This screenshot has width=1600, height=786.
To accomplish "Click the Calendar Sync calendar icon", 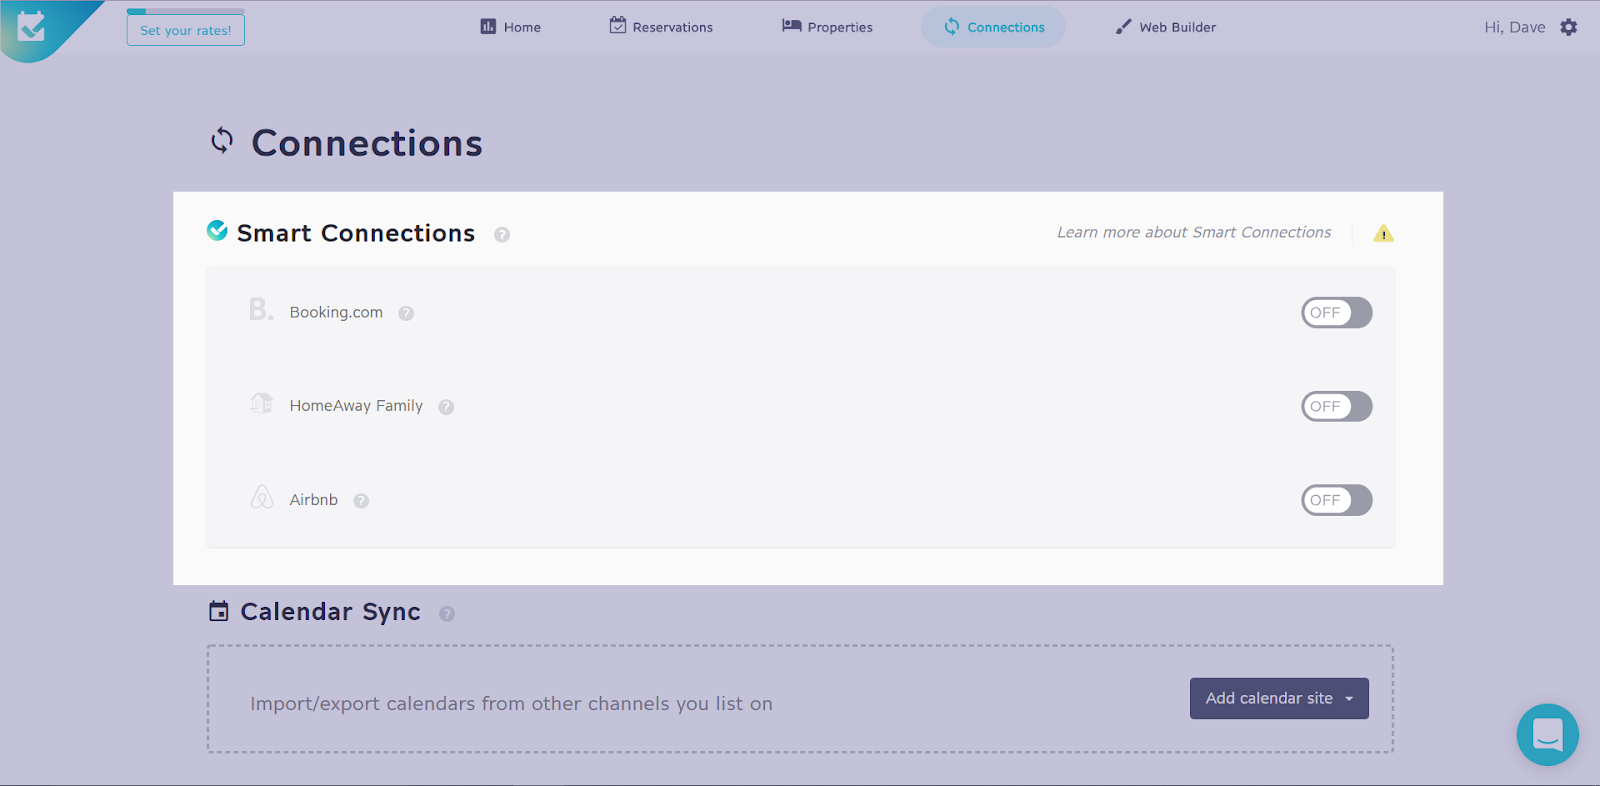I will click(x=218, y=611).
